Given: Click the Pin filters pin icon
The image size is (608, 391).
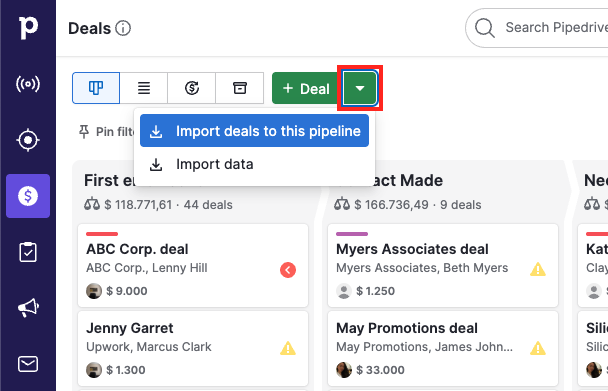Looking at the screenshot, I should 84,131.
